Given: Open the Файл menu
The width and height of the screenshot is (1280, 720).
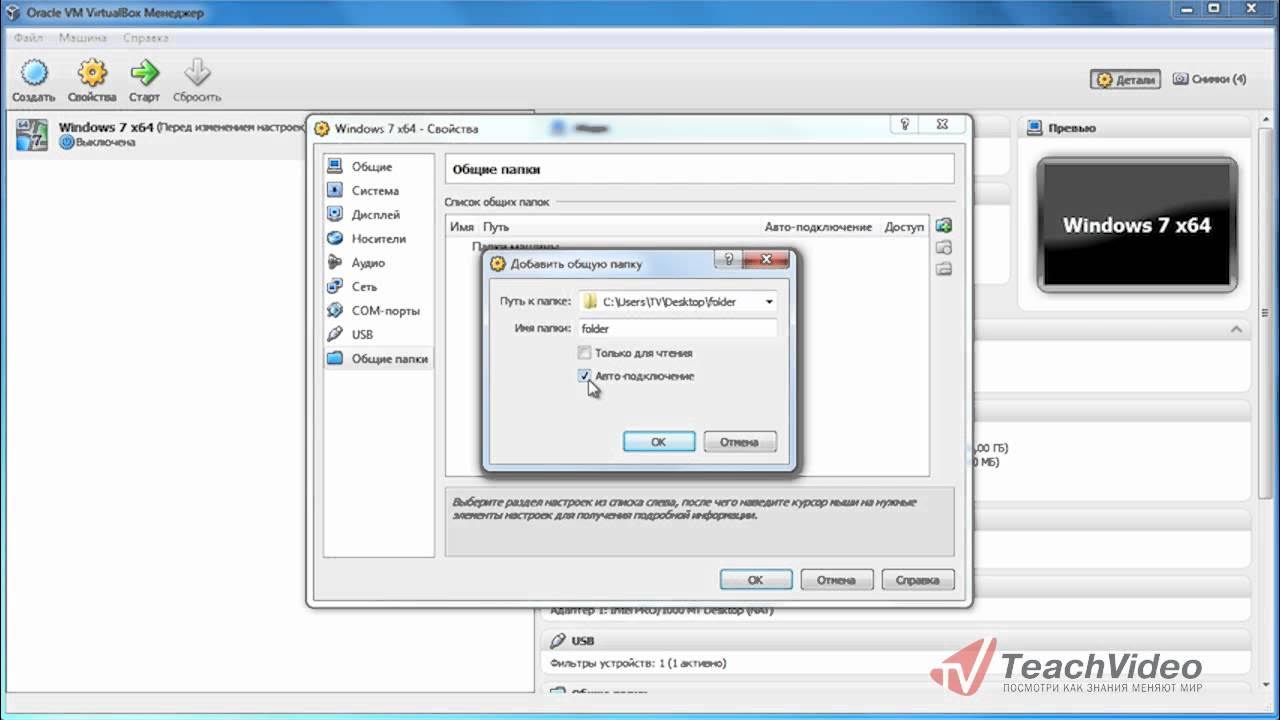Looking at the screenshot, I should pyautogui.click(x=28, y=37).
